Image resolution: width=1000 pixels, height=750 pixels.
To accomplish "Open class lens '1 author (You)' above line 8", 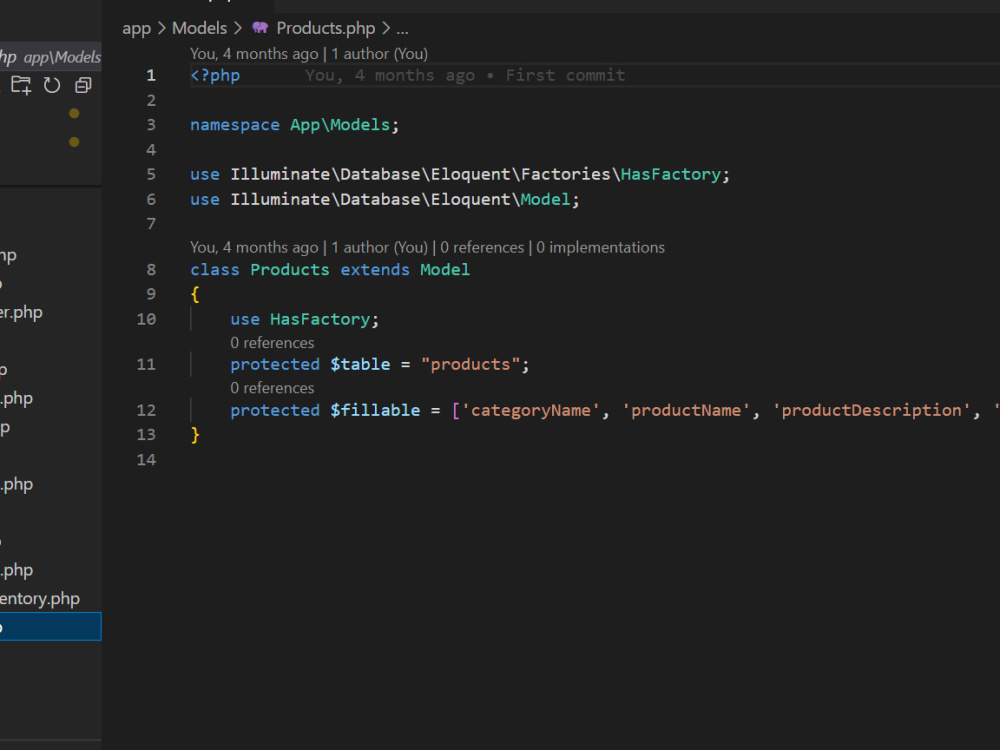I will coord(379,247).
